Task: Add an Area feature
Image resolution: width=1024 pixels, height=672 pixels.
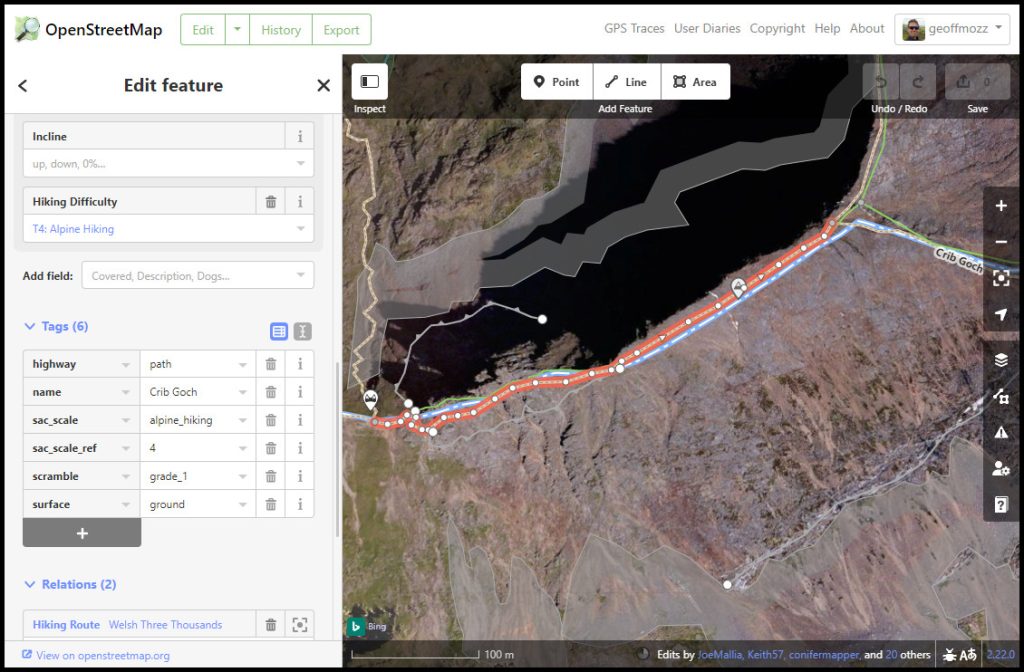Action: pos(696,82)
